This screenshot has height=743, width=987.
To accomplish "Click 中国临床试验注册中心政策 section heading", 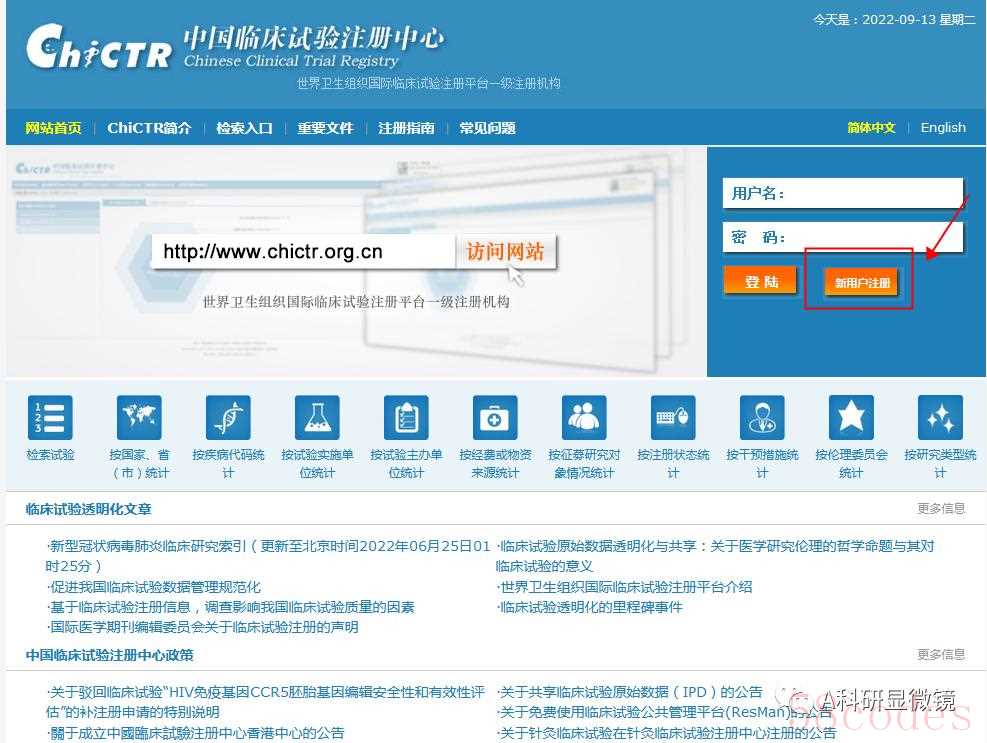I will [110, 655].
